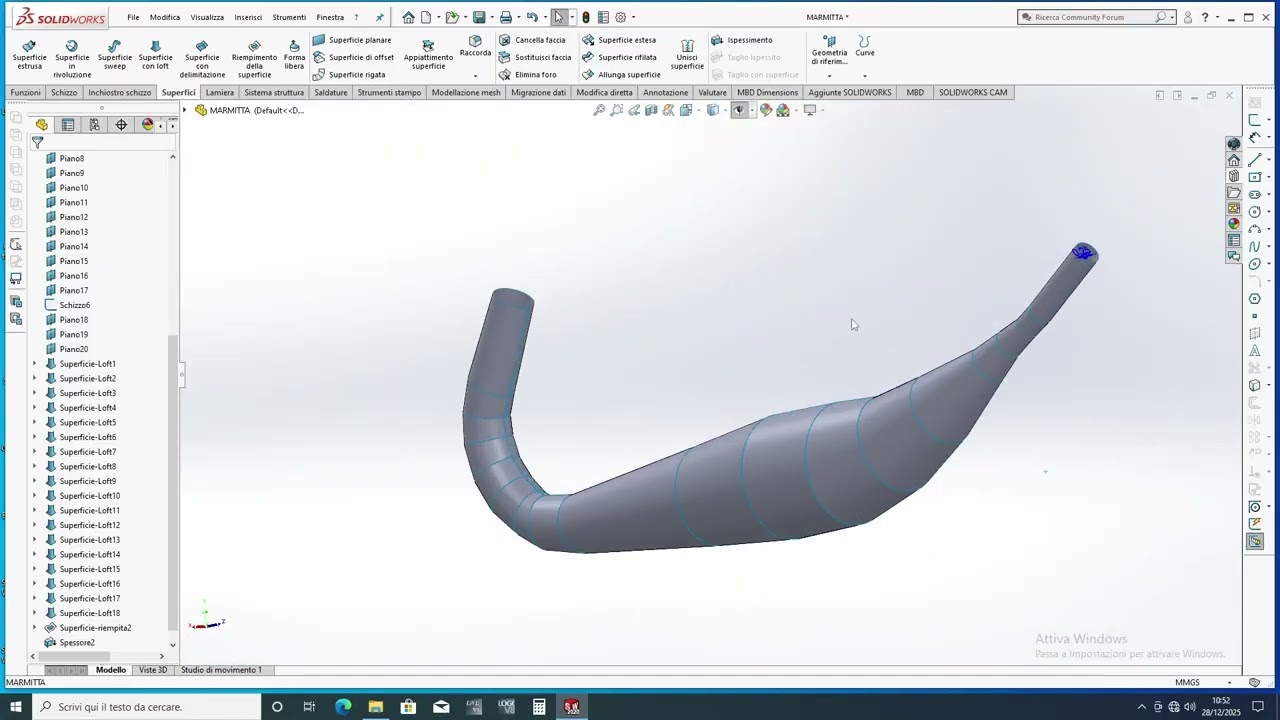Print using the printer toolbar icon
The width and height of the screenshot is (1280, 720).
point(505,17)
